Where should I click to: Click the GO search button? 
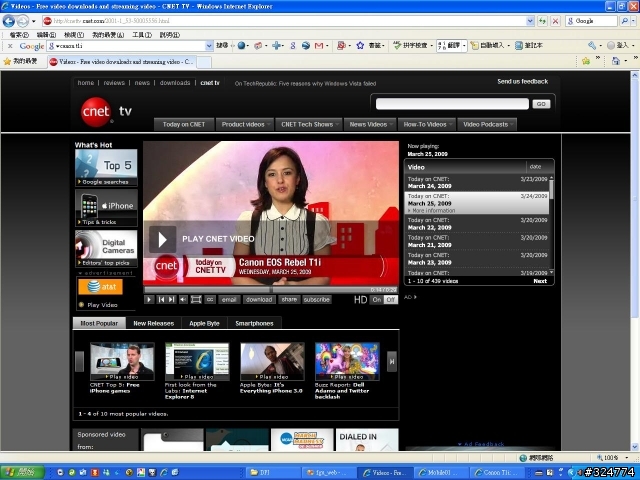[541, 104]
